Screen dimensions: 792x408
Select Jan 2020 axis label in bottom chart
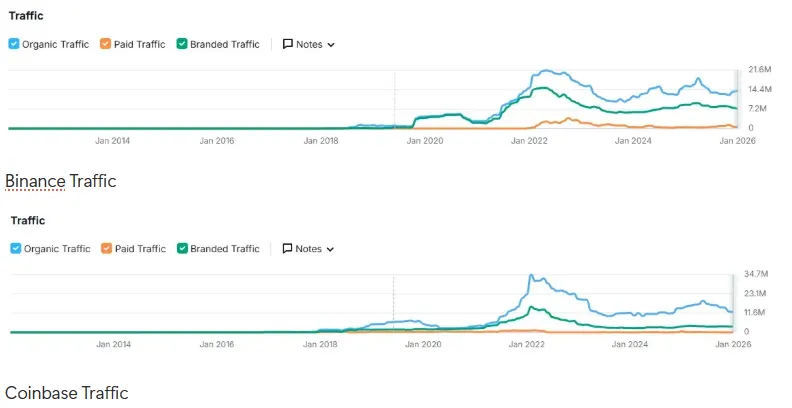(424, 344)
